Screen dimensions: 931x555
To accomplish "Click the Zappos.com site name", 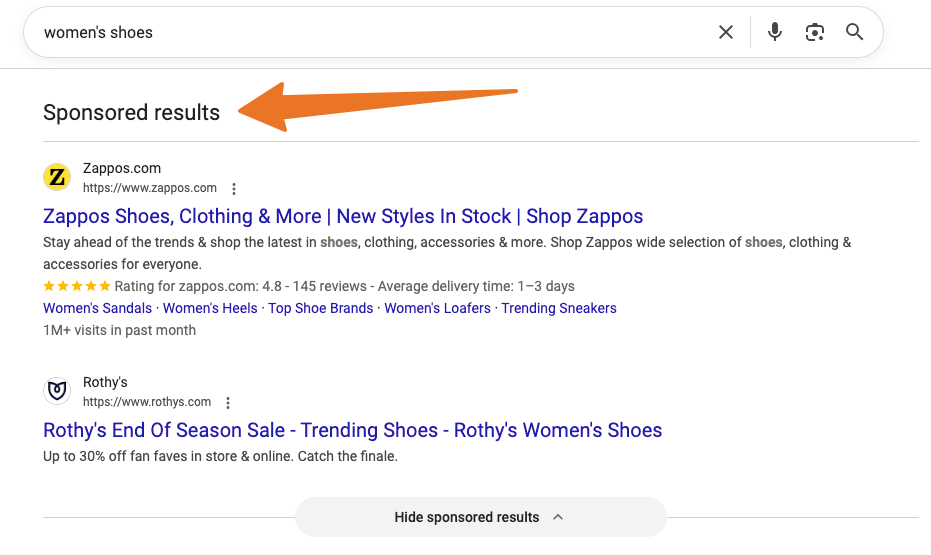I will click(x=122, y=168).
